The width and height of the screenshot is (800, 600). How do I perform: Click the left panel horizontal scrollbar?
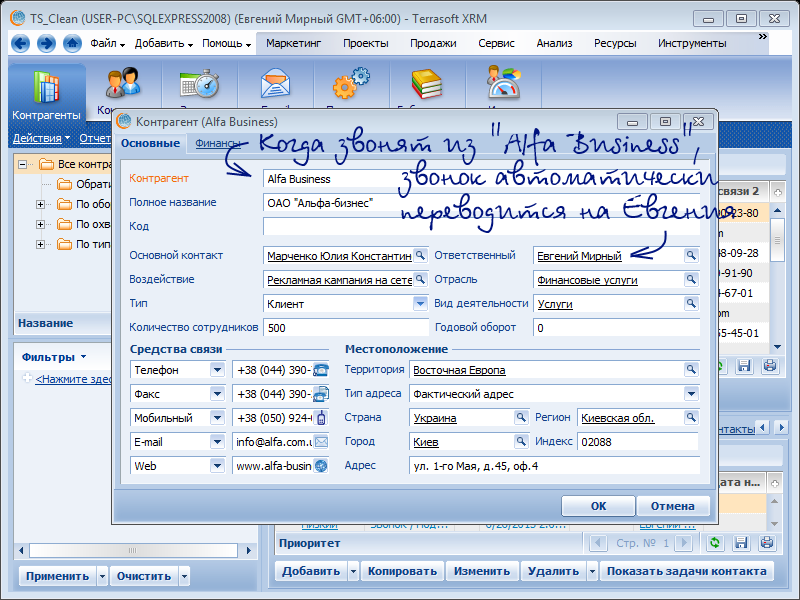(x=134, y=550)
